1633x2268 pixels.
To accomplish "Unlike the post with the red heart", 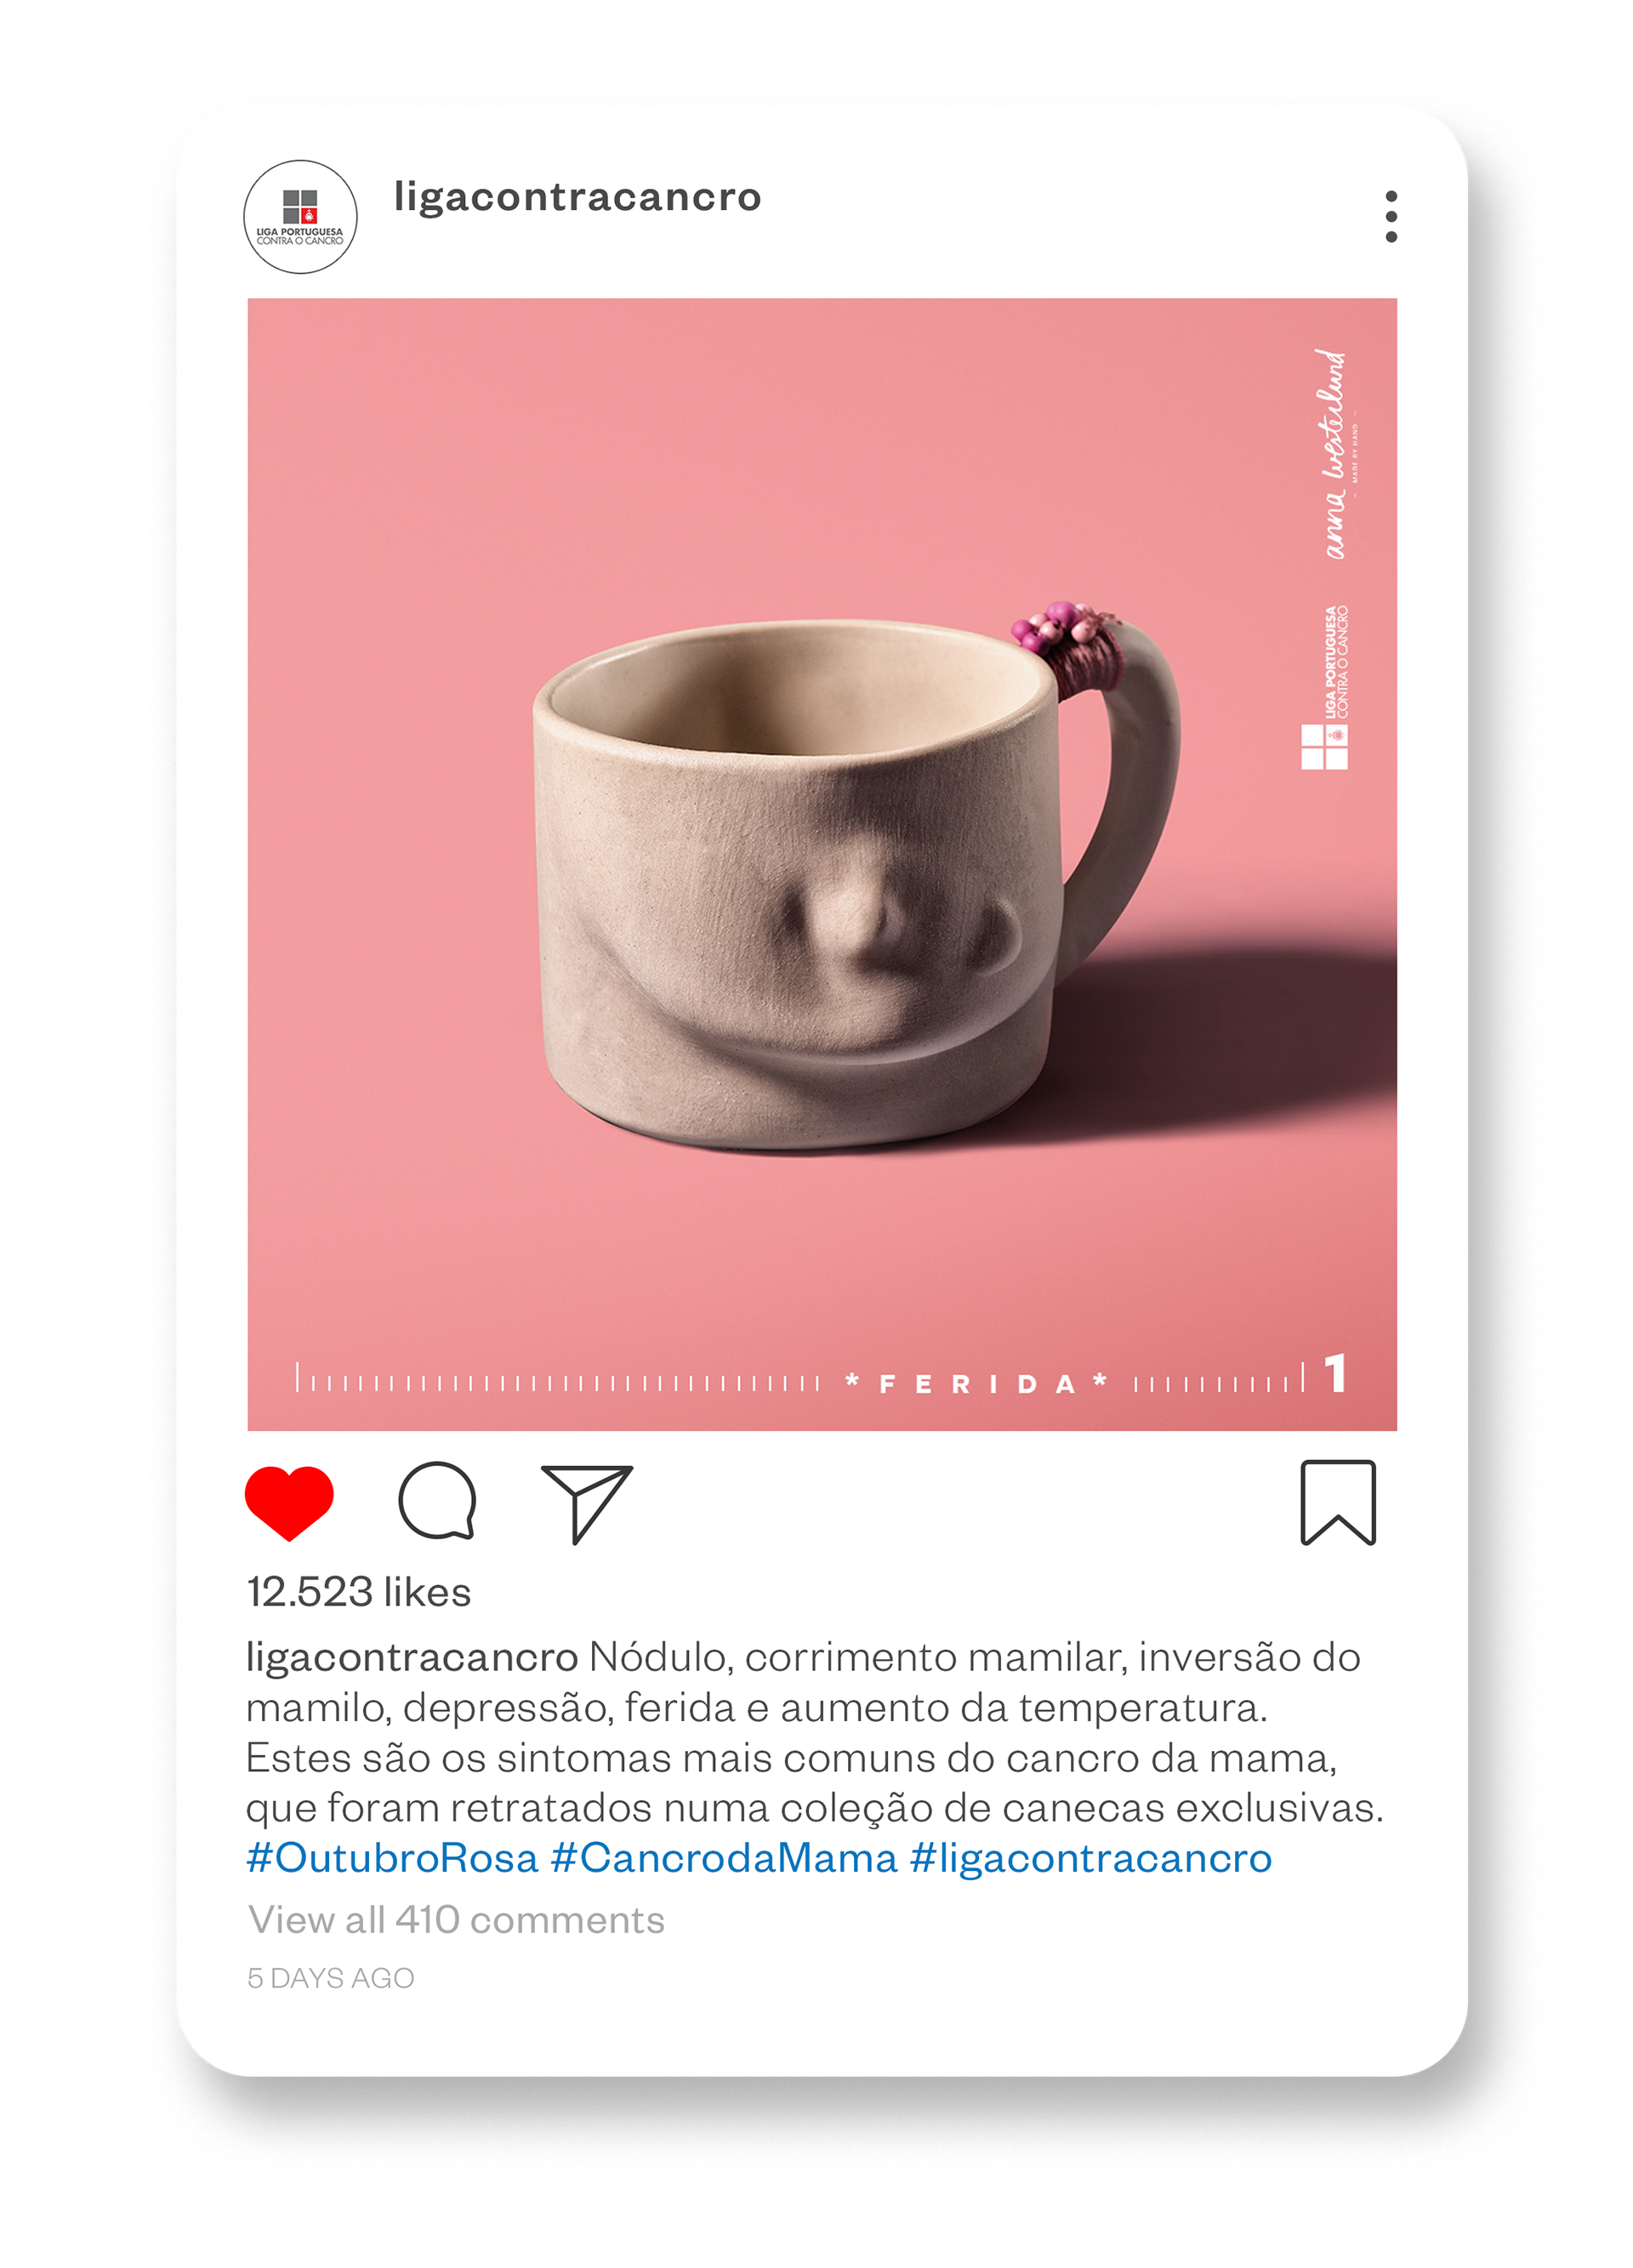I will (289, 1502).
